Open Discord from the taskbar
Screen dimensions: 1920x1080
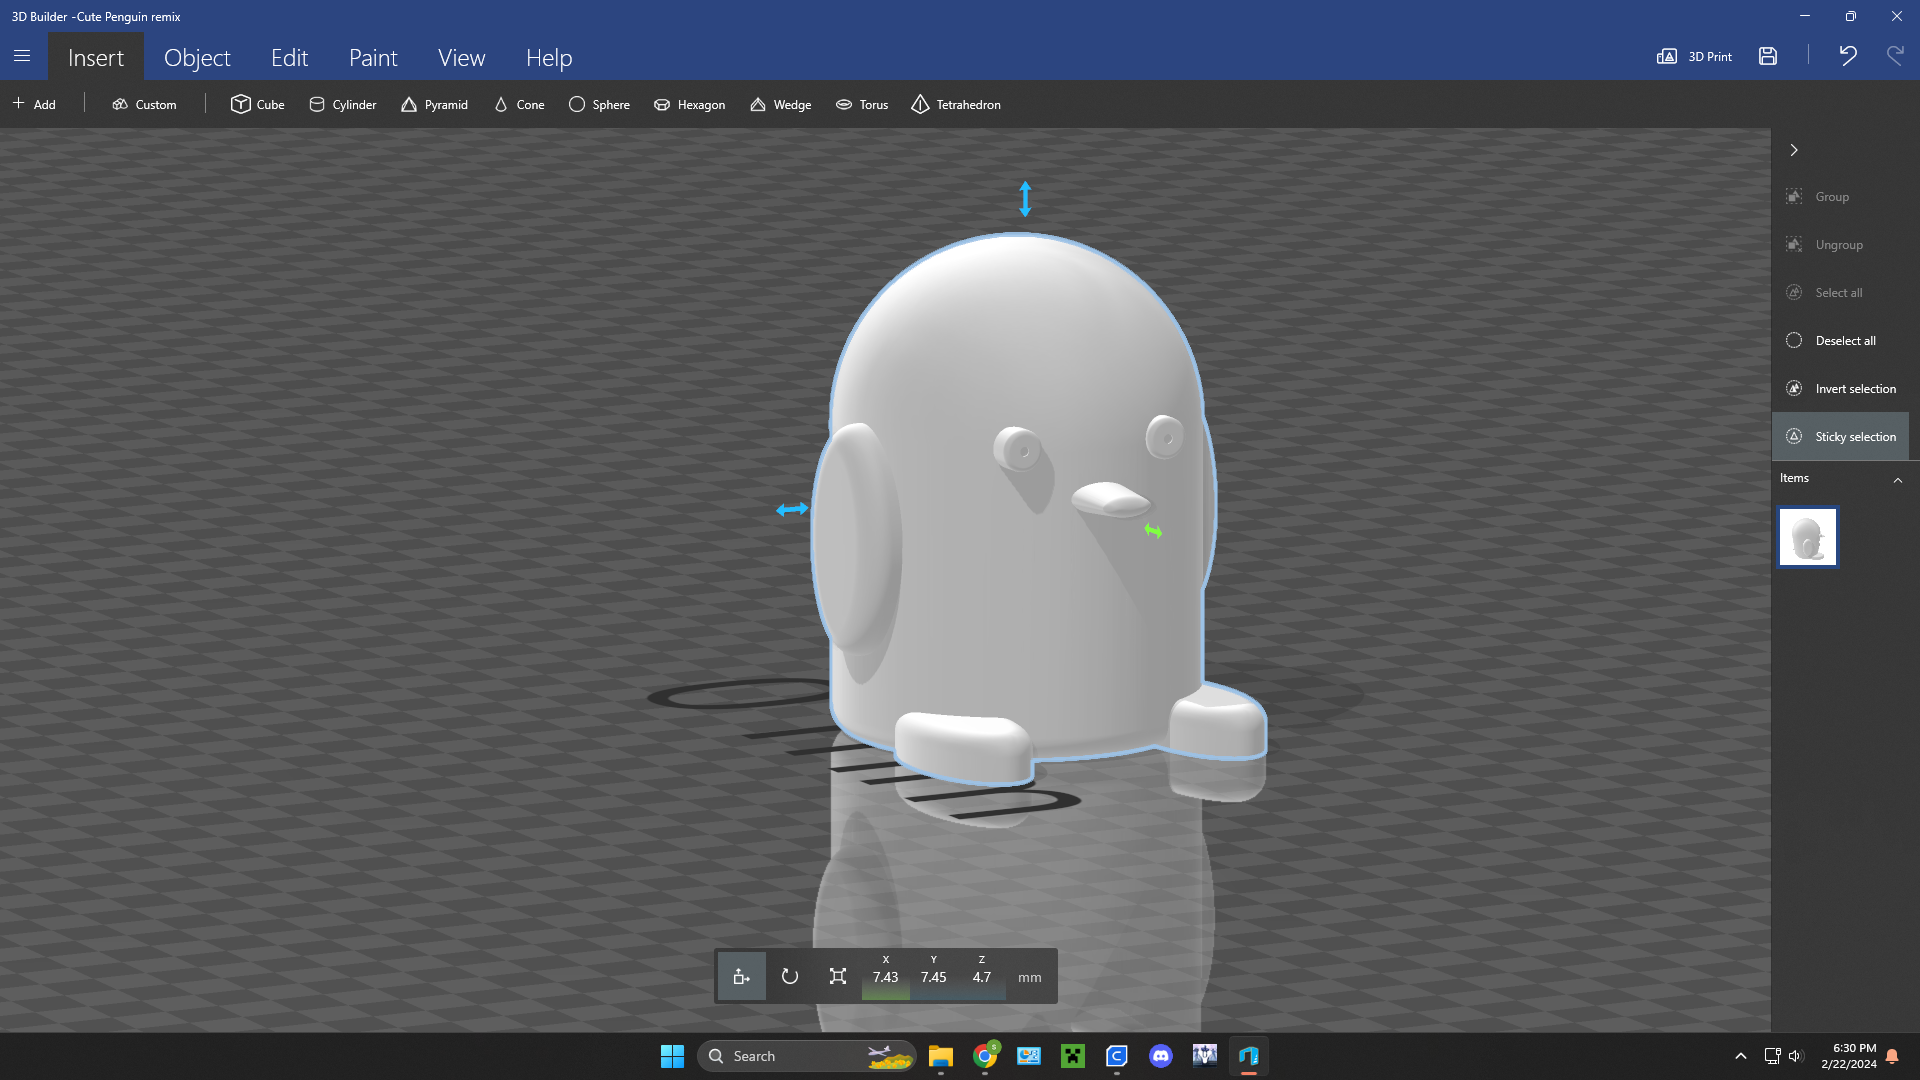click(x=1160, y=1056)
